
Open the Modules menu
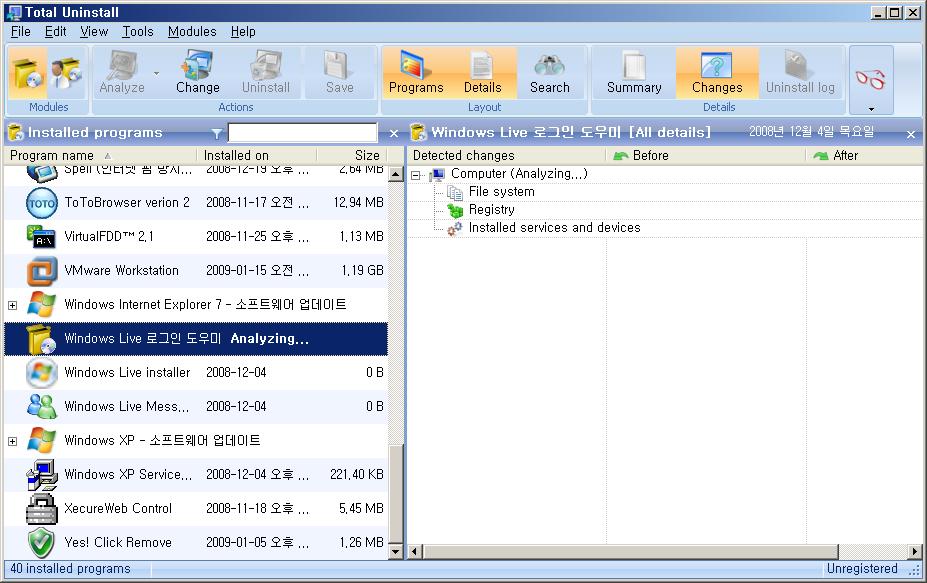(192, 31)
